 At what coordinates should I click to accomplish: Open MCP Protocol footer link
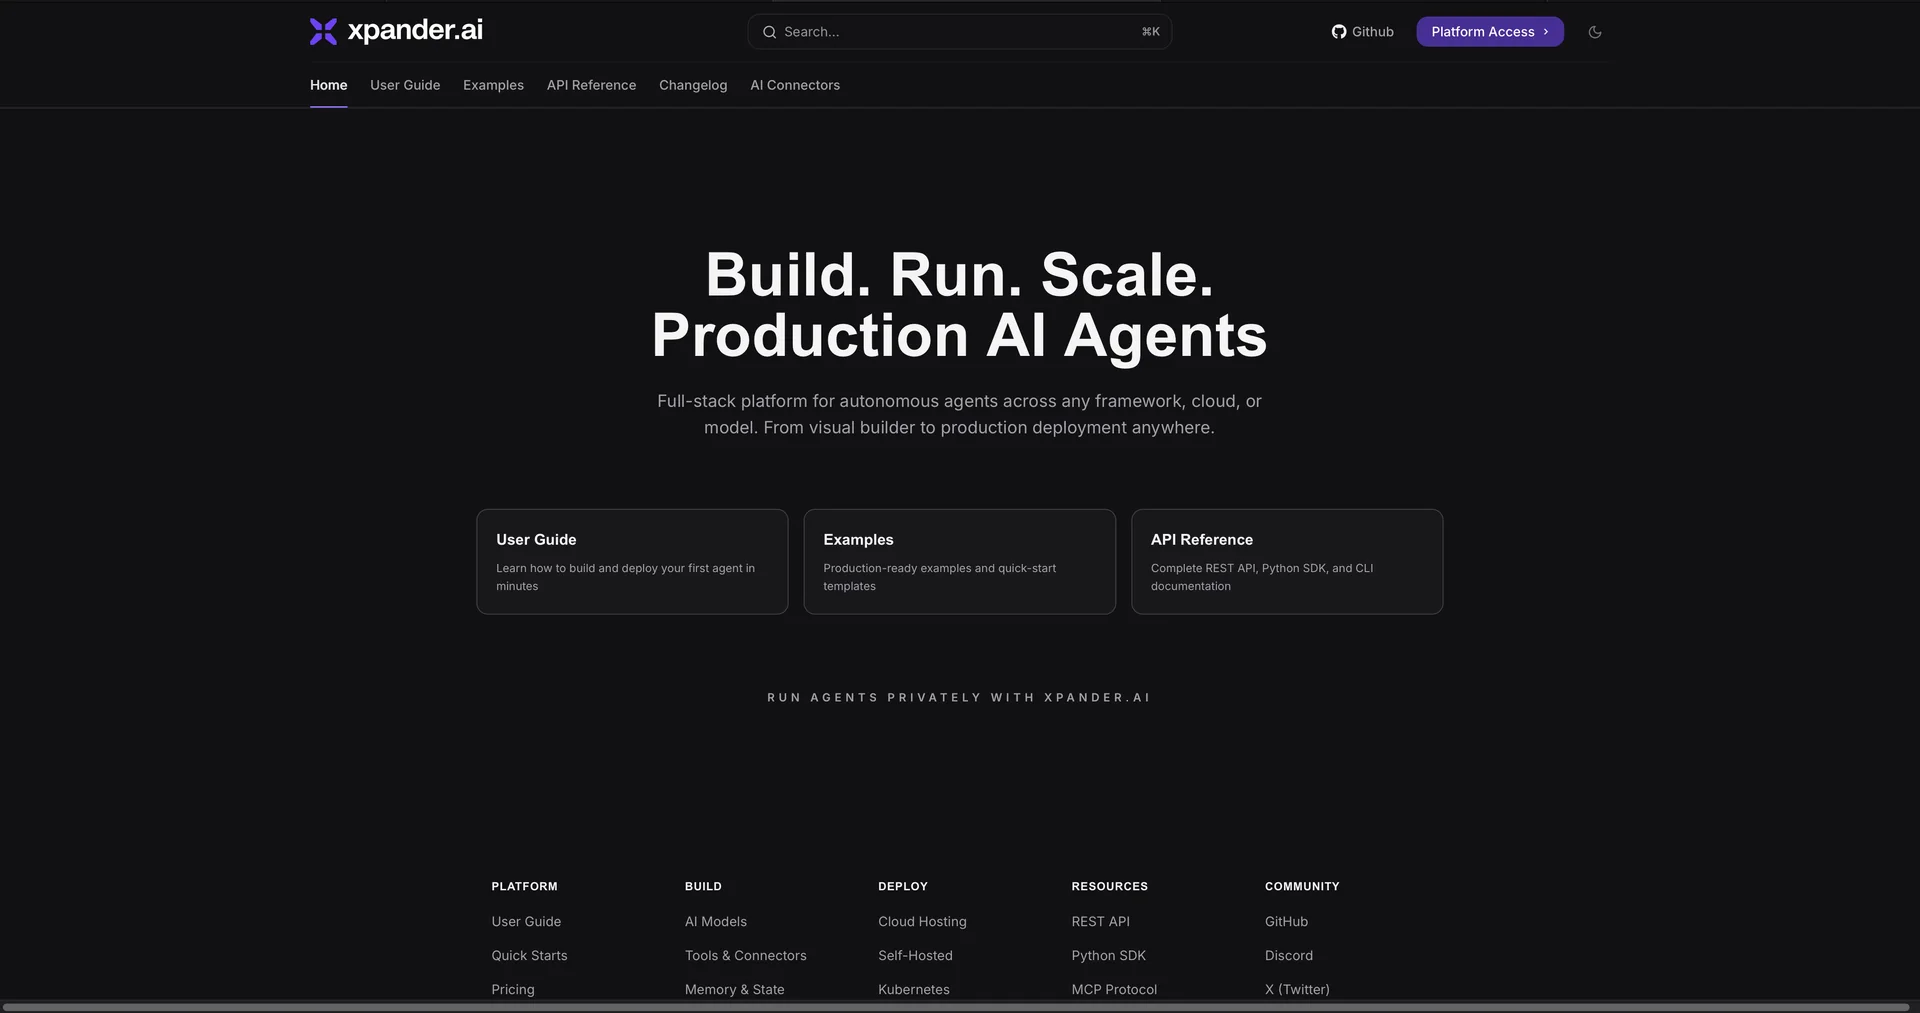[x=1114, y=990]
